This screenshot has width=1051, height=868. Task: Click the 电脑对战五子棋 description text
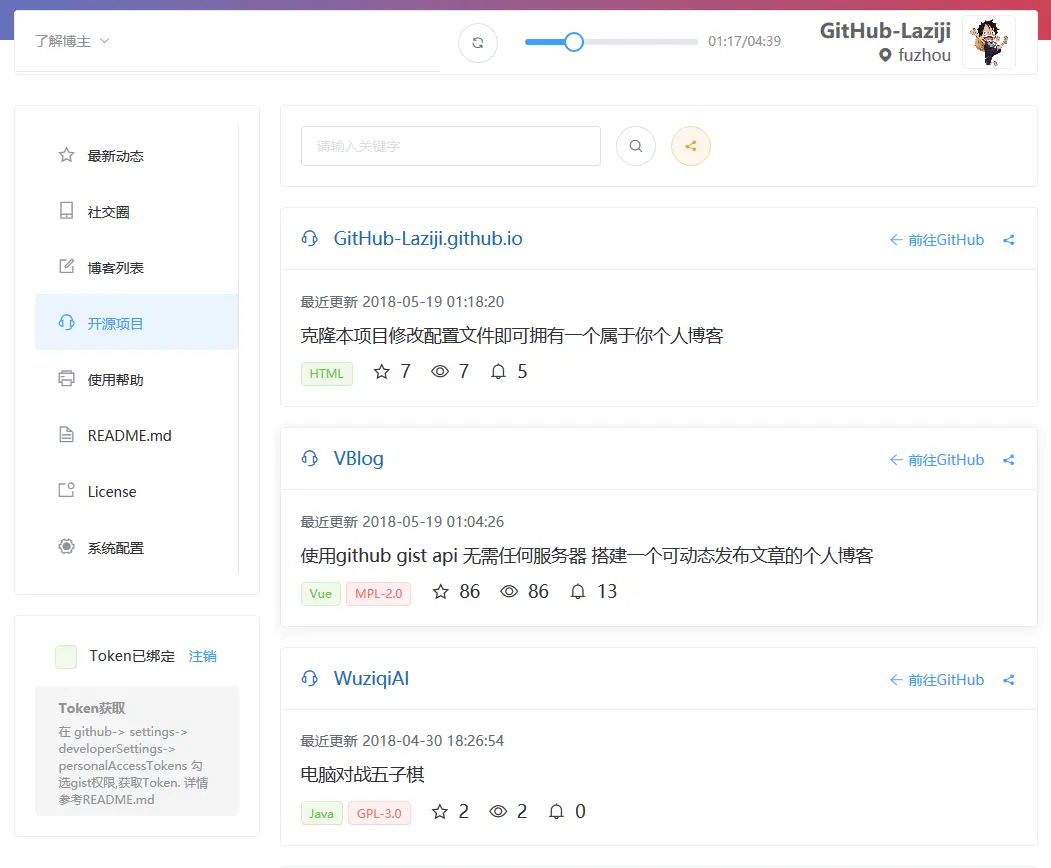[363, 775]
